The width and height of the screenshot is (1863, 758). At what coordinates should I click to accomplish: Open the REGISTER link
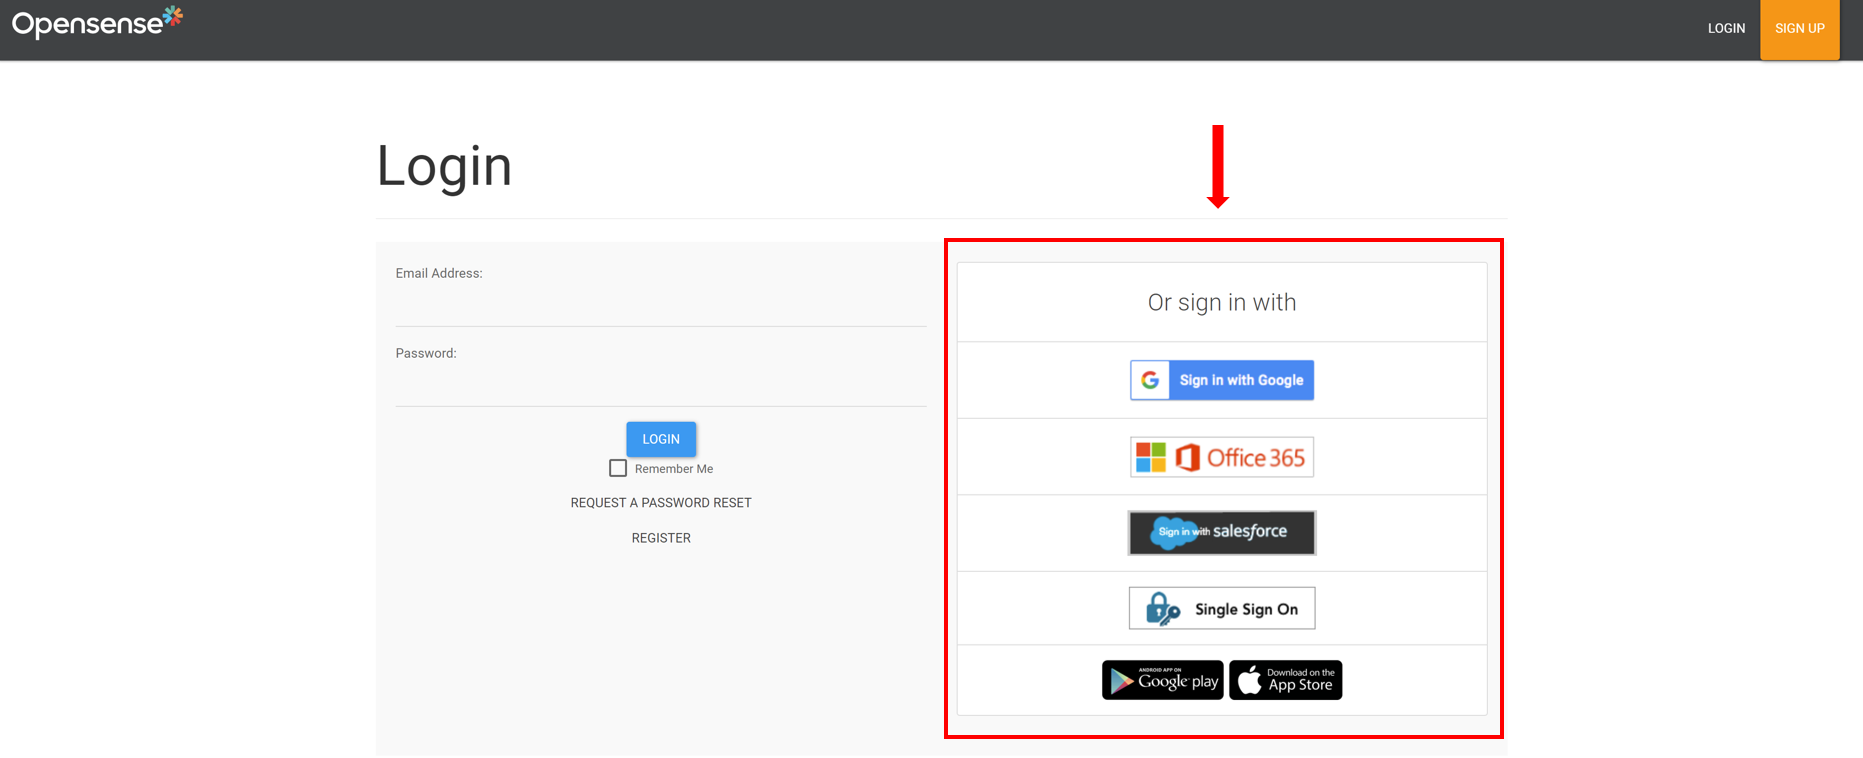coord(661,538)
